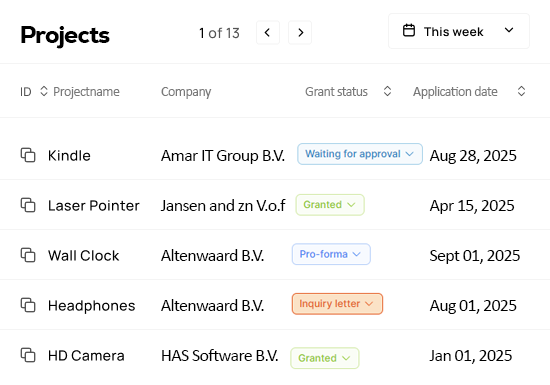Click the calendar icon in date filter
Image resolution: width=550 pixels, height=385 pixels.
[409, 31]
